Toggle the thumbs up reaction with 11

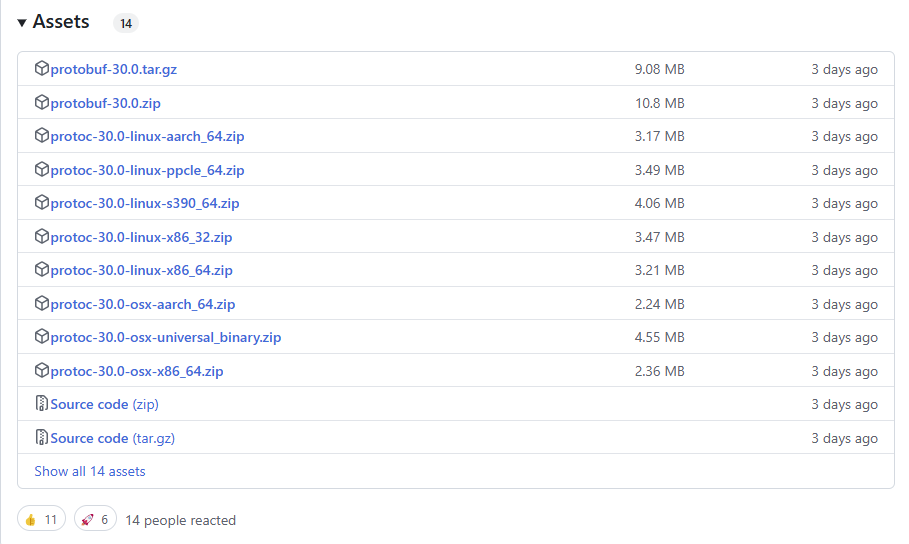click(41, 519)
